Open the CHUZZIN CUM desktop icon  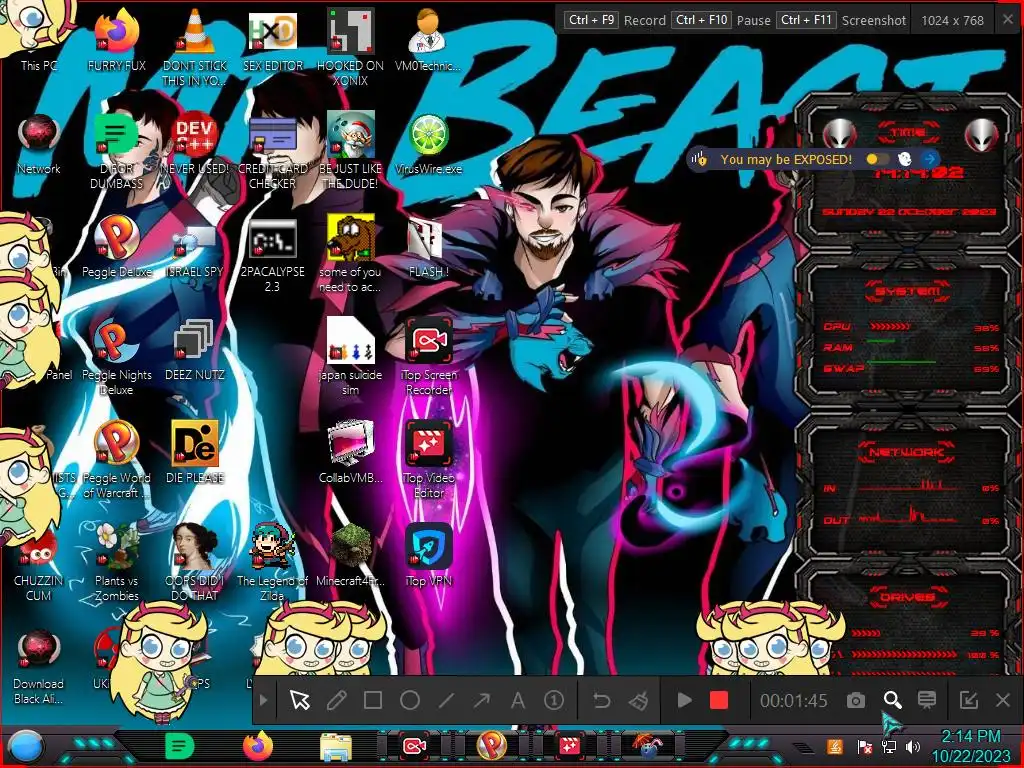click(x=39, y=552)
